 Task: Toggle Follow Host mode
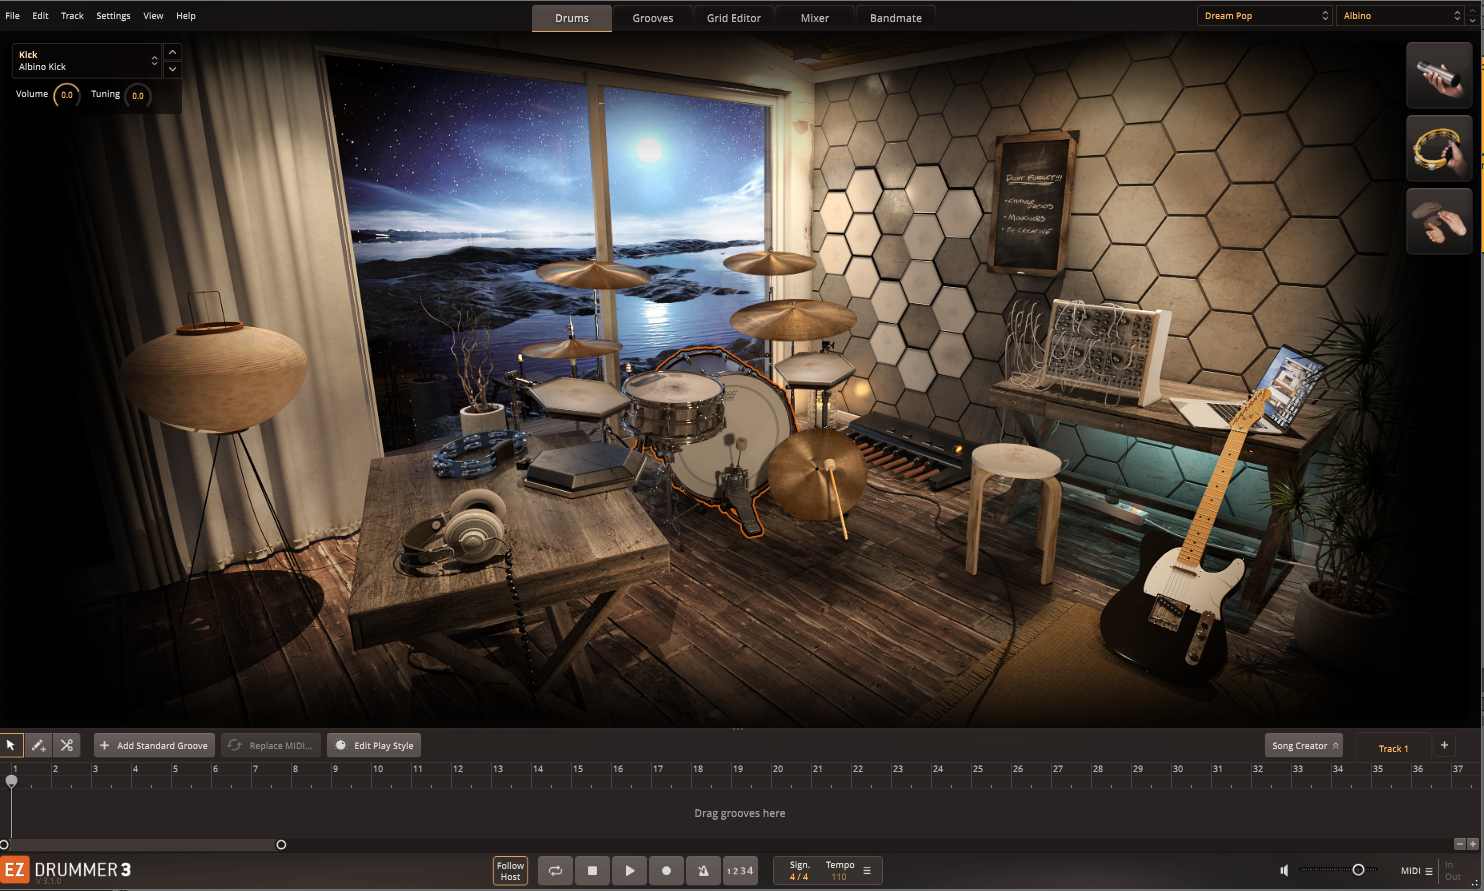coord(510,871)
